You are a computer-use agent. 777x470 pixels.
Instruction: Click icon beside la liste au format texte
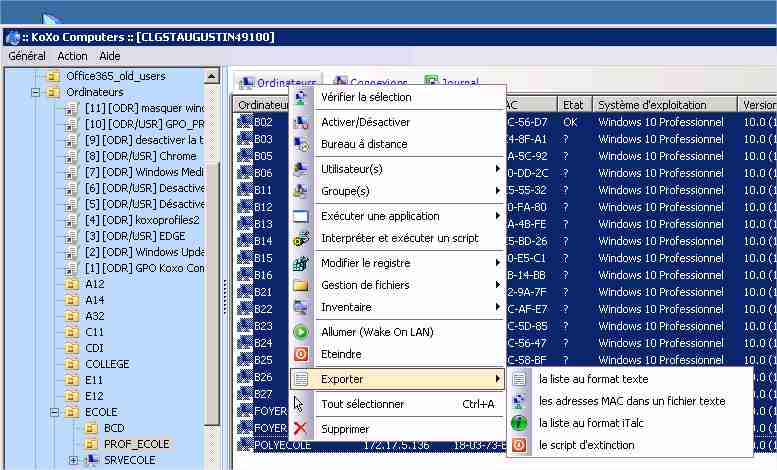tap(519, 379)
